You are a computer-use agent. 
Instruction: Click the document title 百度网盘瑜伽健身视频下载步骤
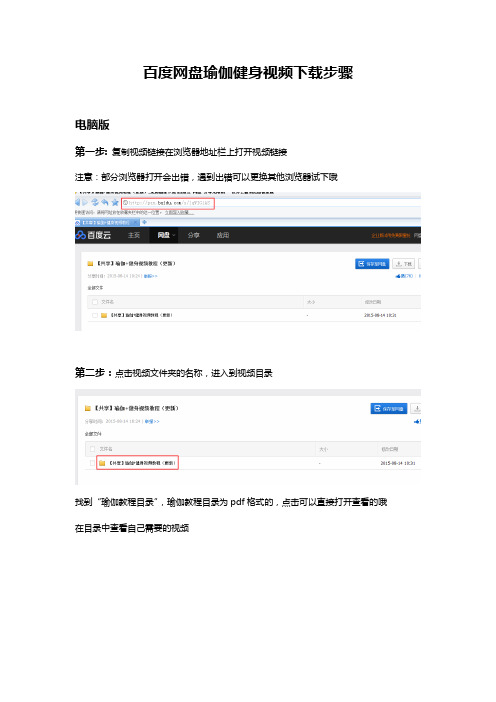248,73
